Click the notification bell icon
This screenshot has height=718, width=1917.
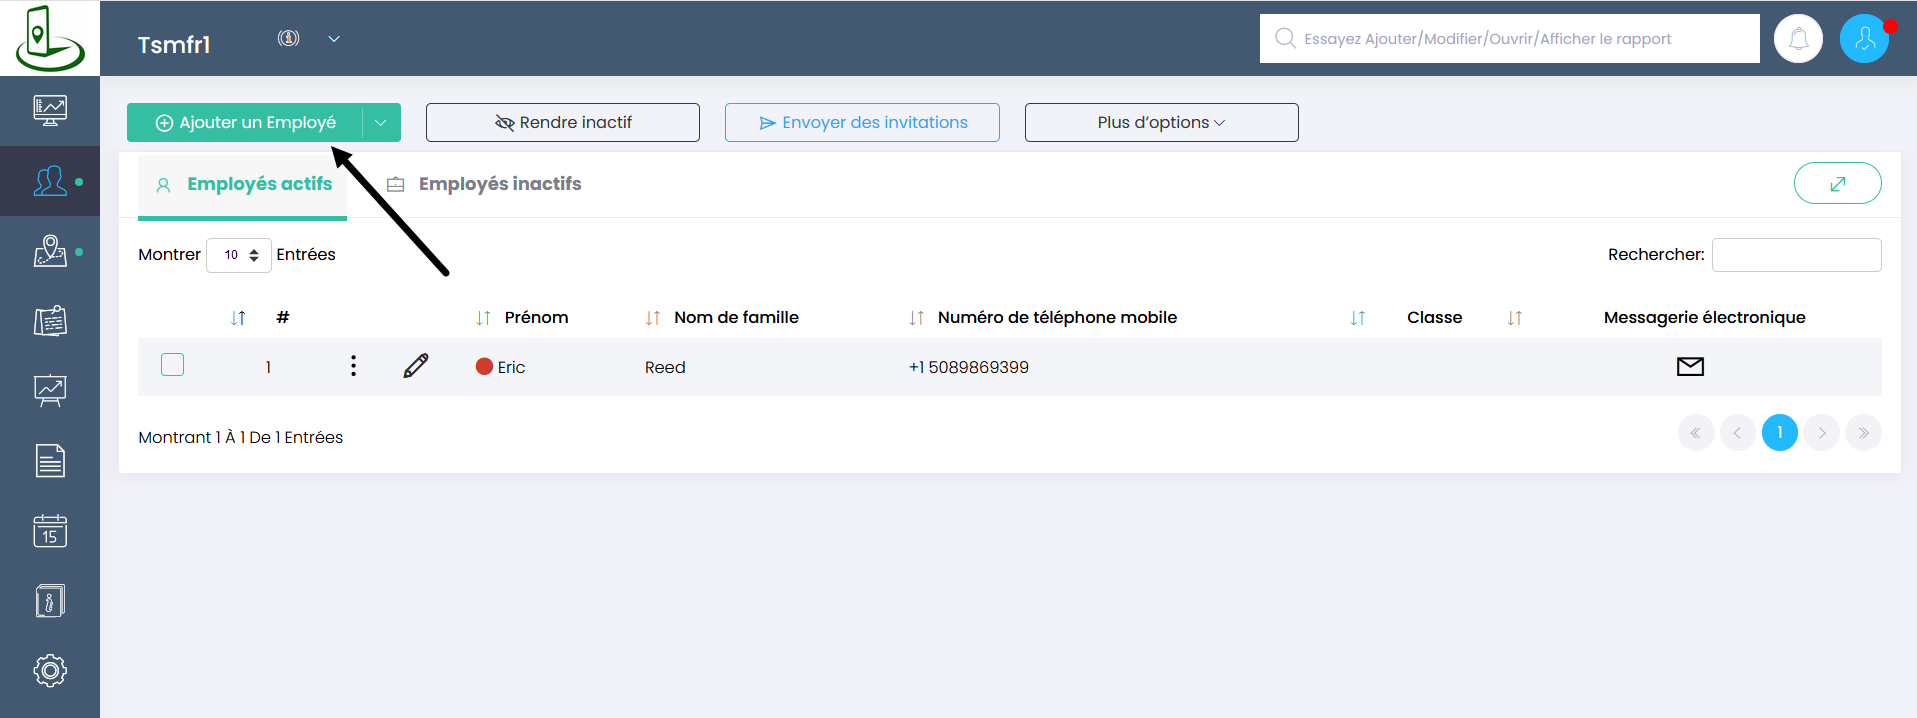click(x=1798, y=39)
